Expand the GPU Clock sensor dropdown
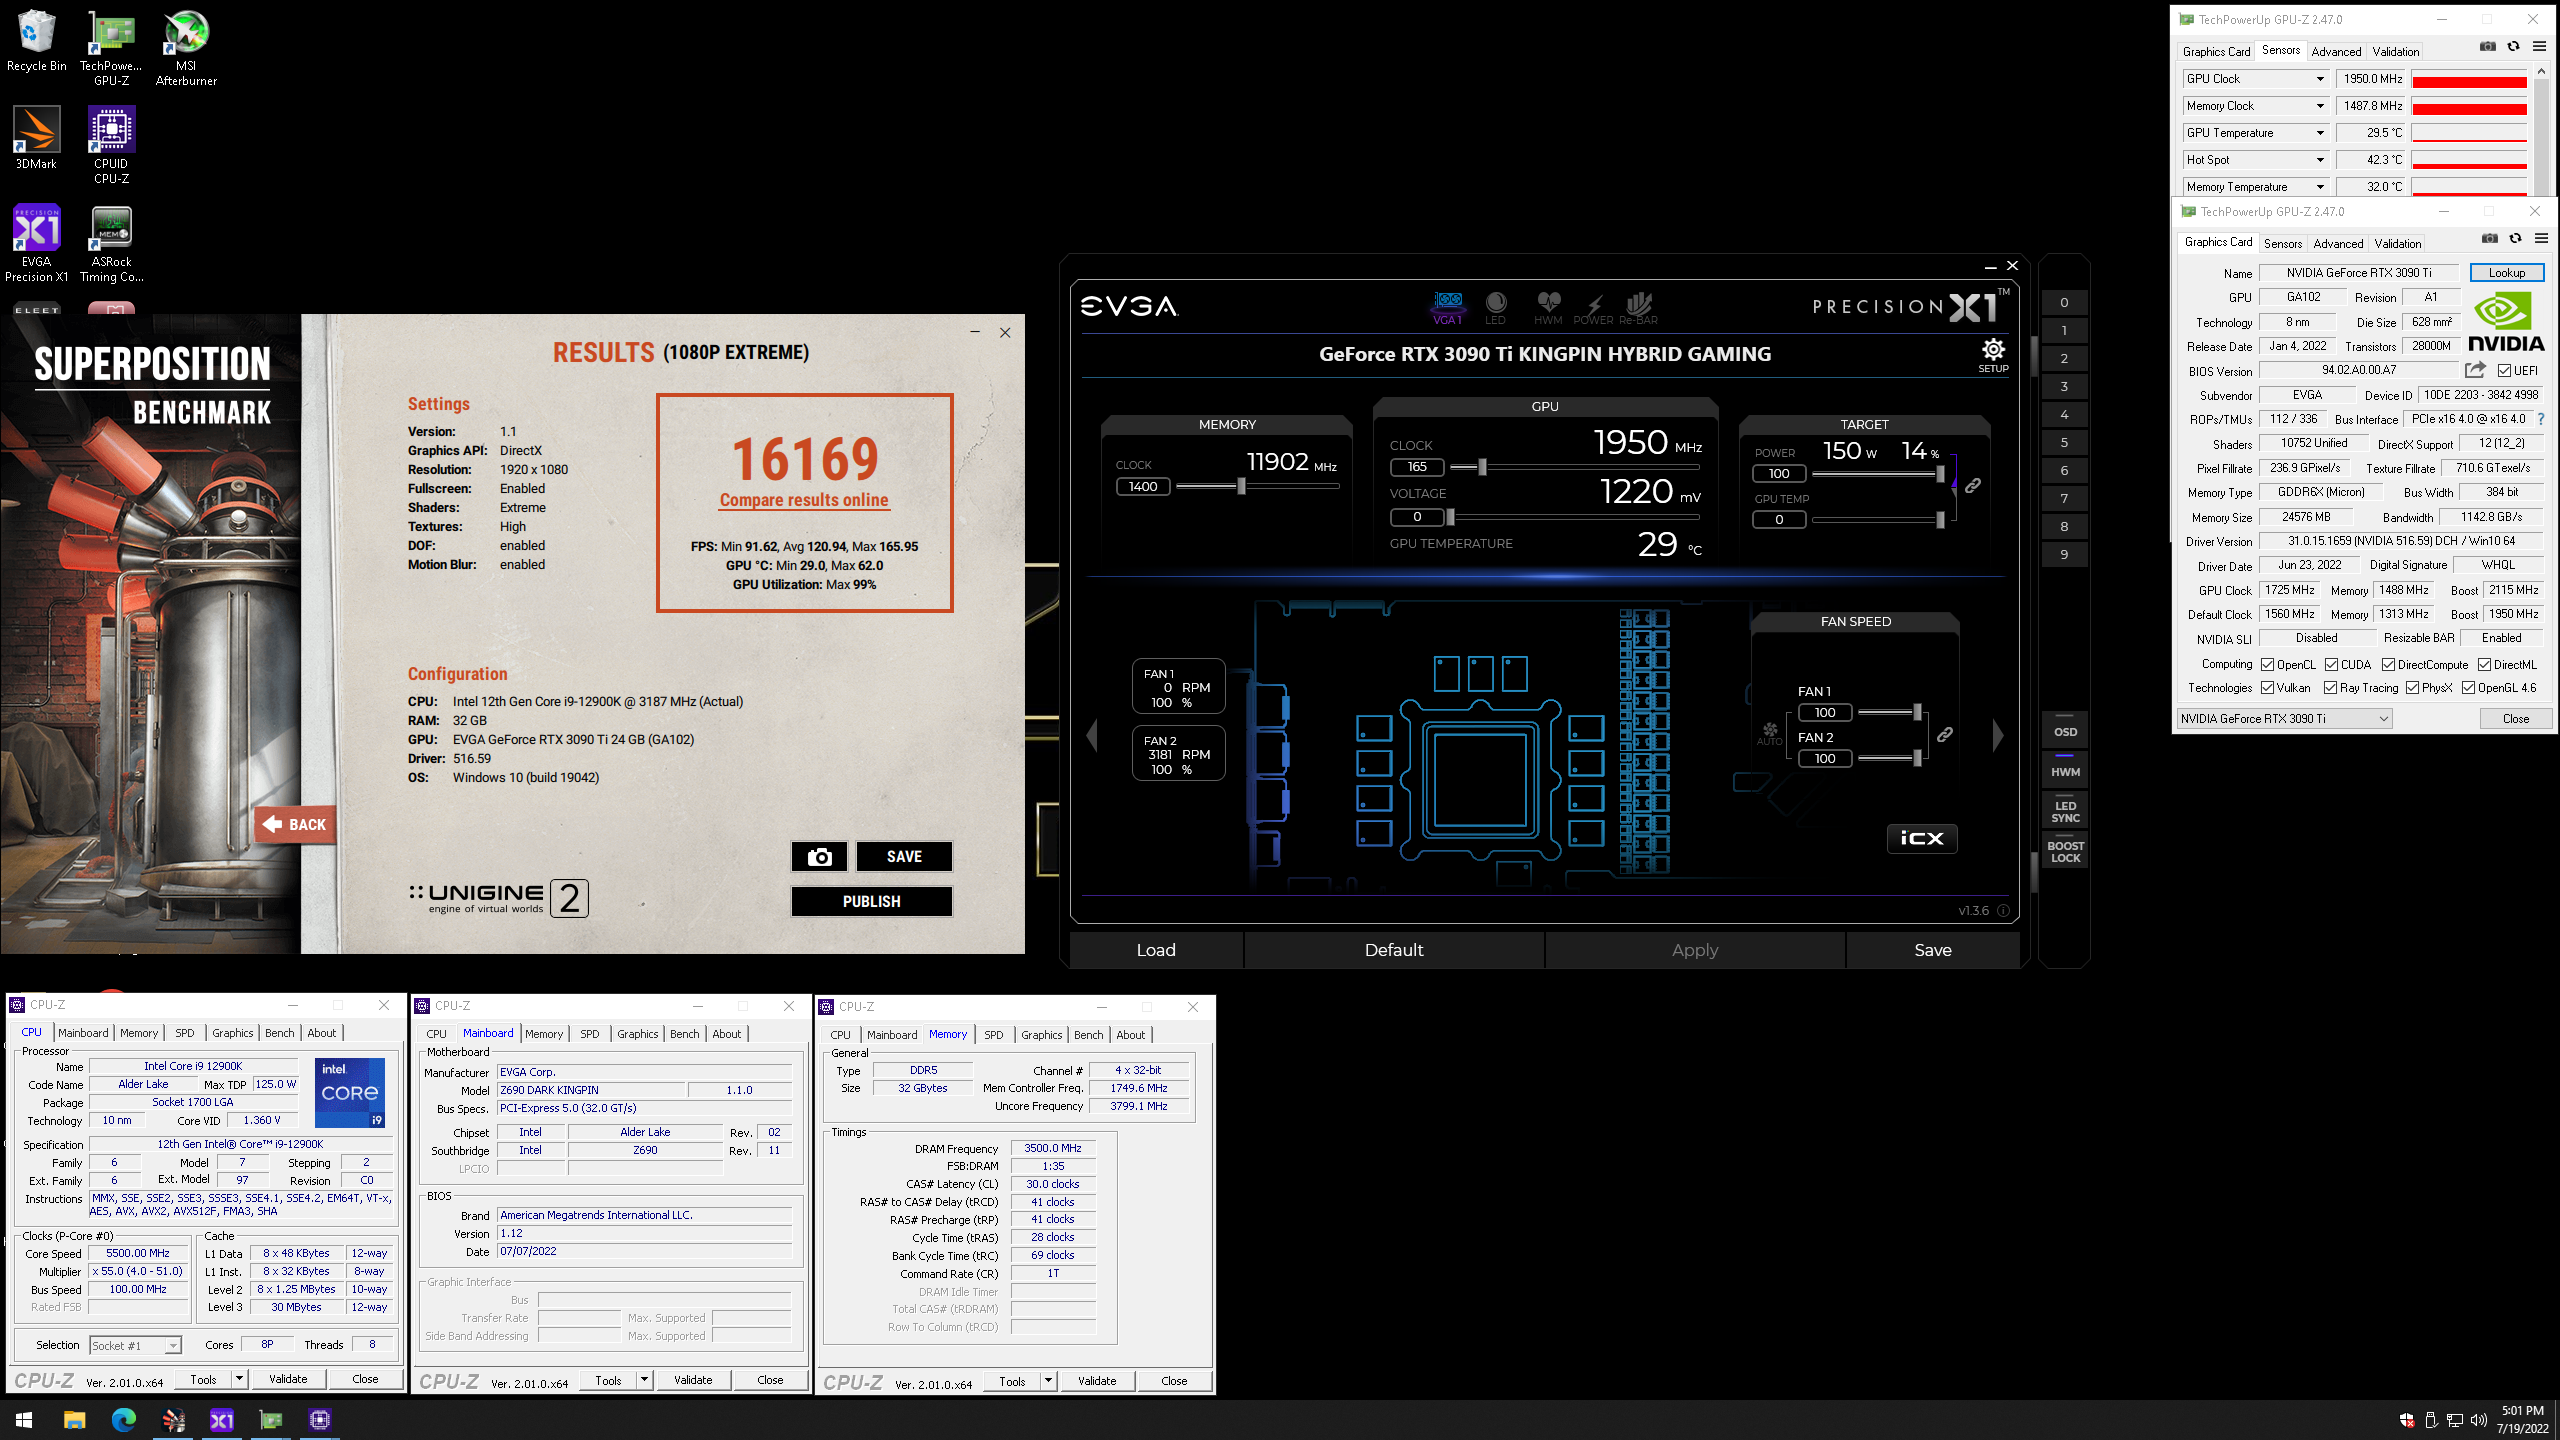The image size is (2560, 1440). [2320, 79]
